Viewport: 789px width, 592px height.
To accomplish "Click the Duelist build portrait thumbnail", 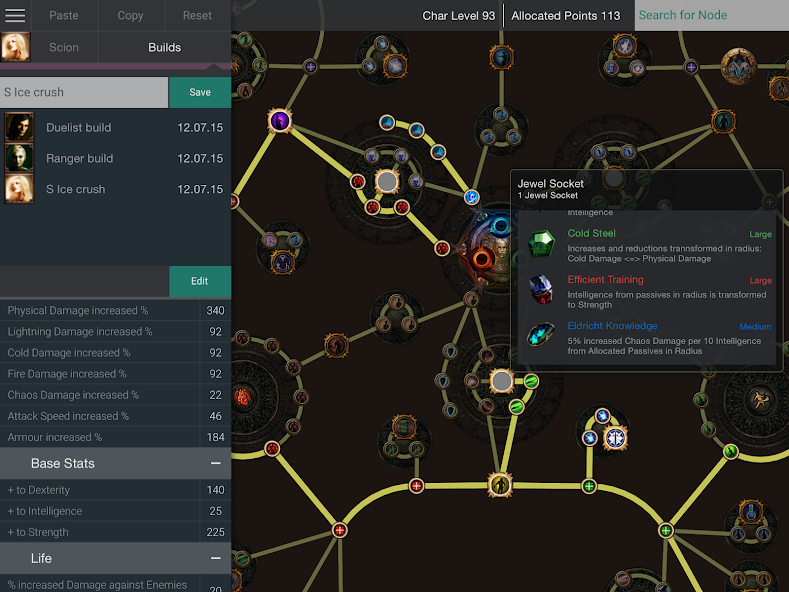I will click(x=19, y=127).
